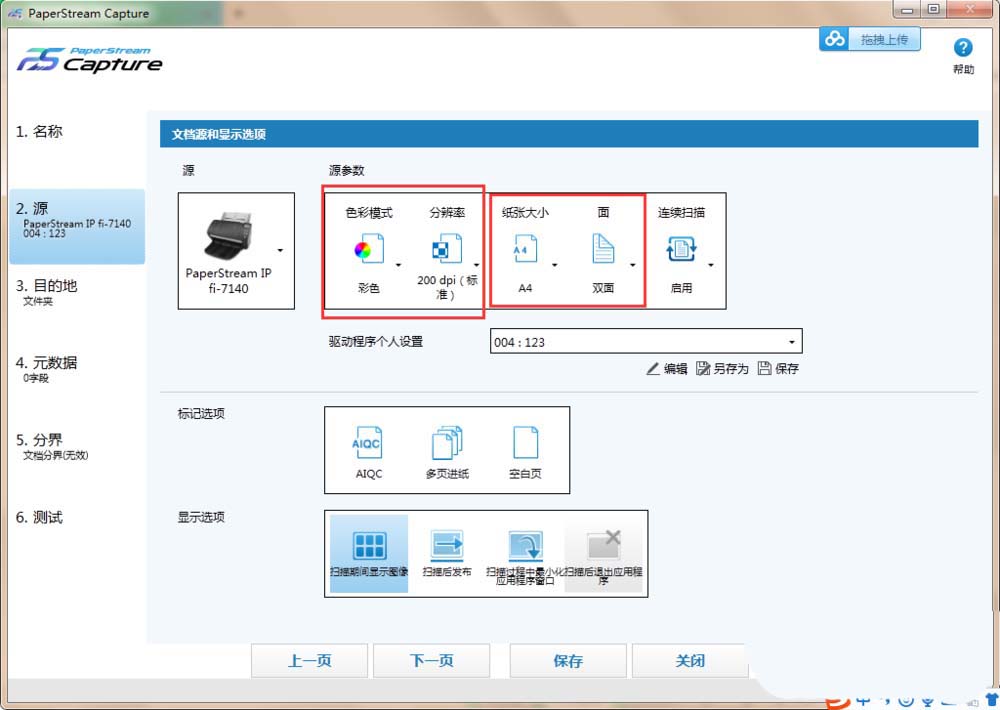Click the A4 paper size icon
1000x710 pixels.
coord(525,249)
